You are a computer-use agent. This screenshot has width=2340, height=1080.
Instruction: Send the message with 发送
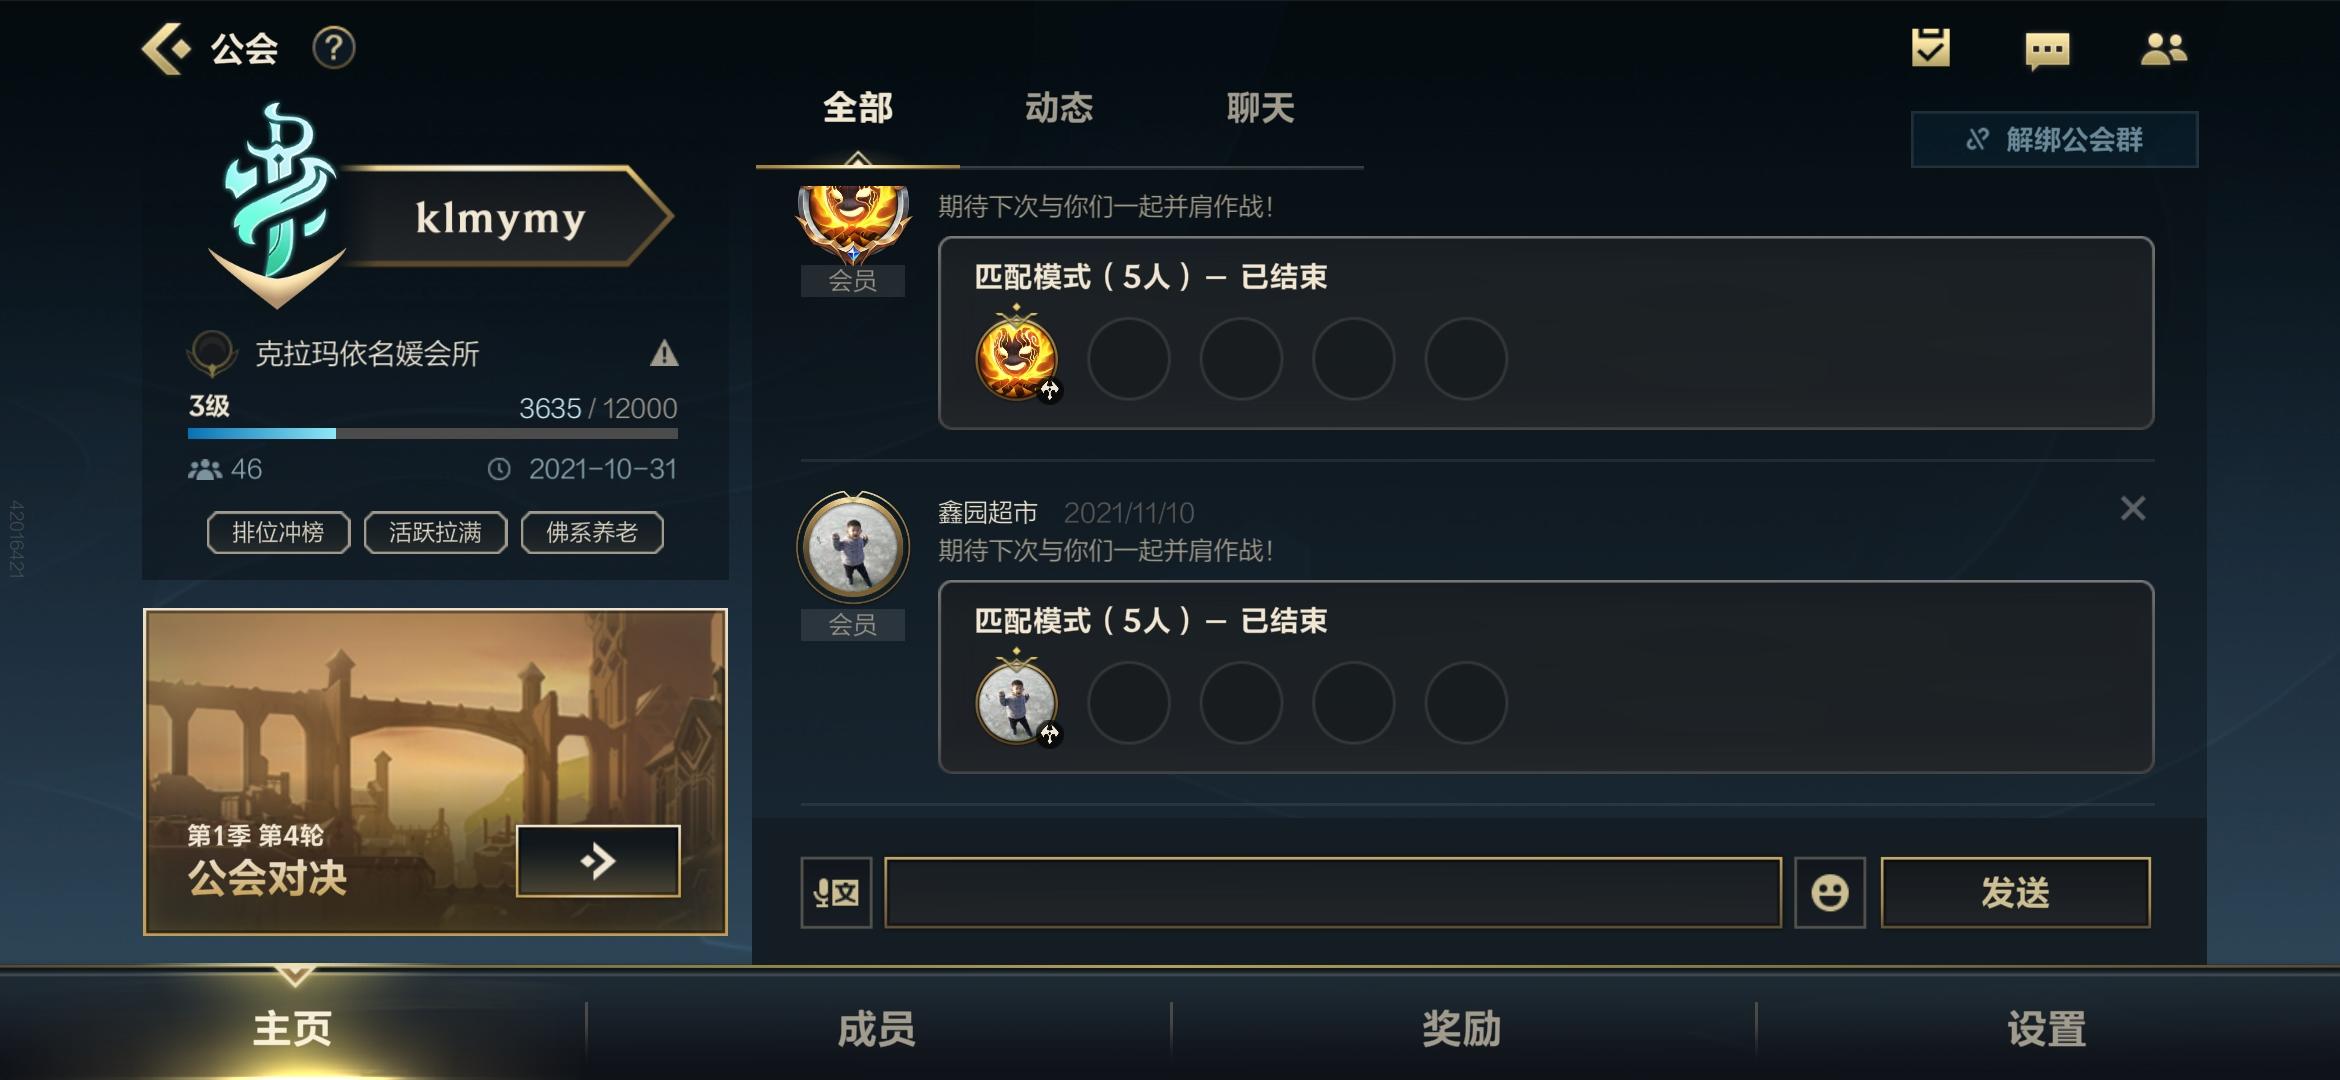[2015, 892]
